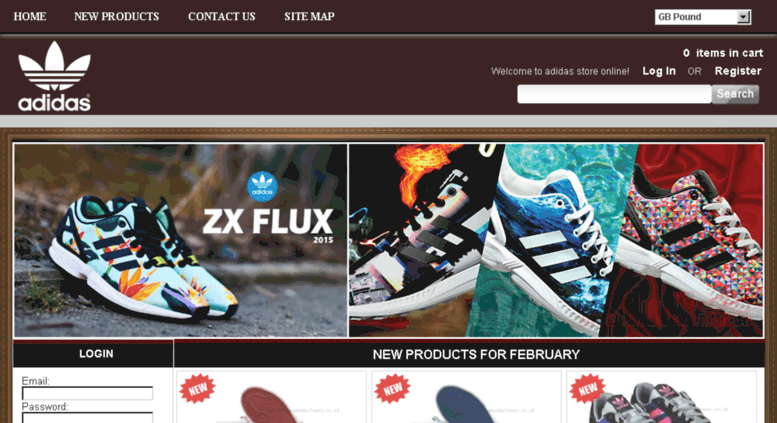Open the CONTACT US page

[x=222, y=16]
